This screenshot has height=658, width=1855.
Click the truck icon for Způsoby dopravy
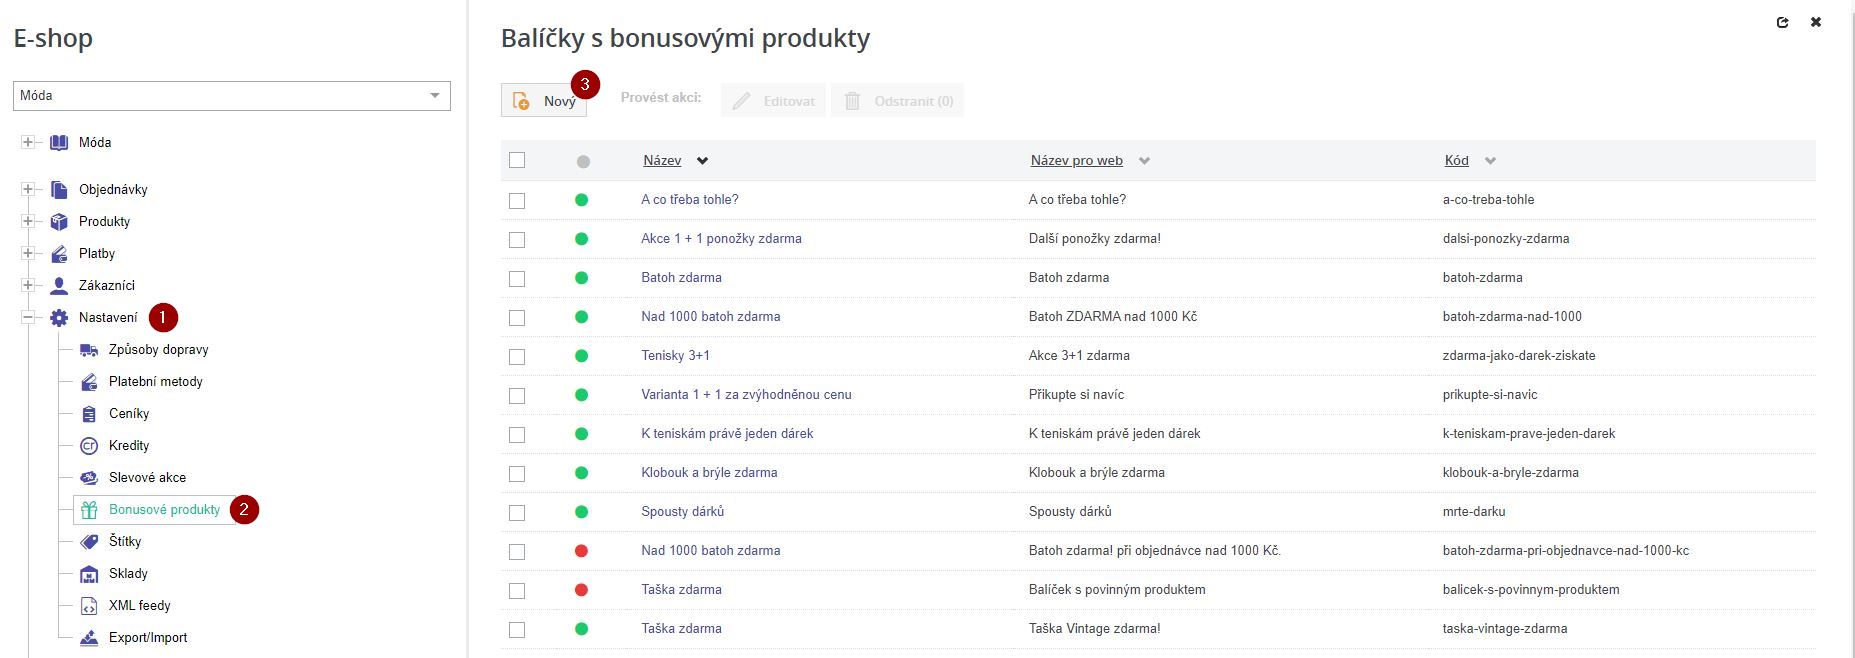[x=89, y=350]
